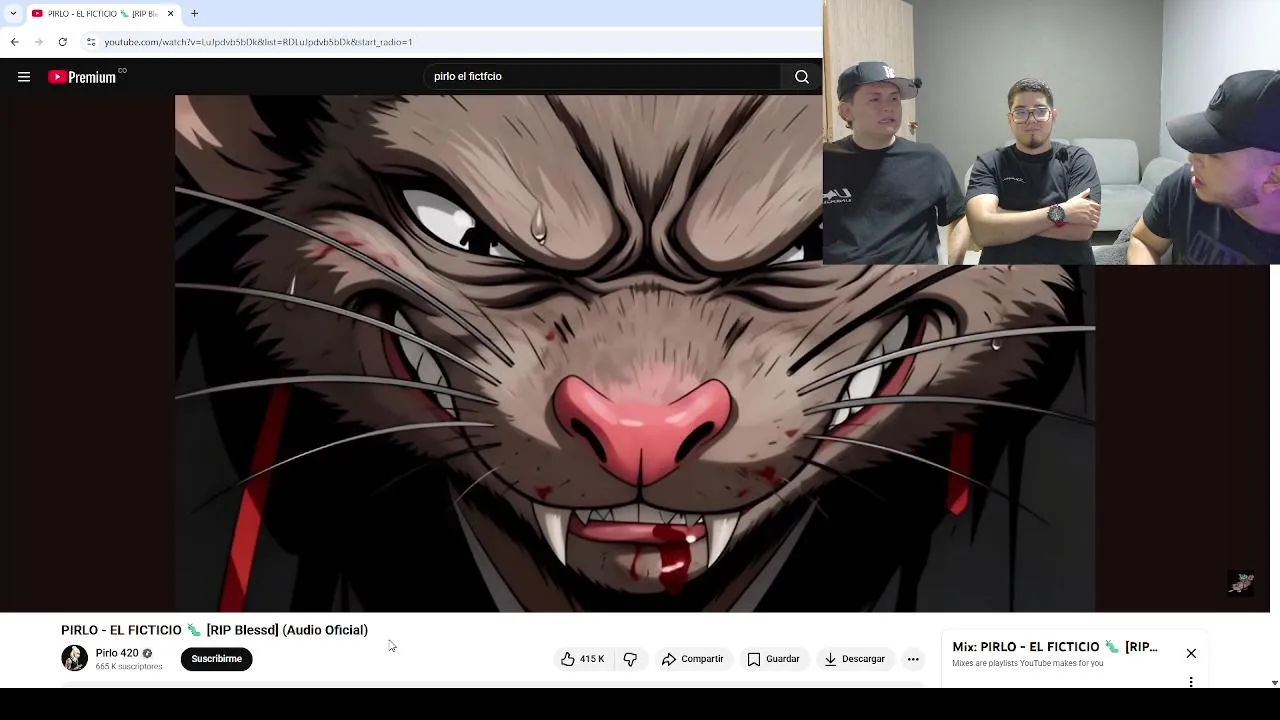This screenshot has height=720, width=1280.
Task: Close the PIRLO - EL FICTICIO tab
Action: point(170,14)
